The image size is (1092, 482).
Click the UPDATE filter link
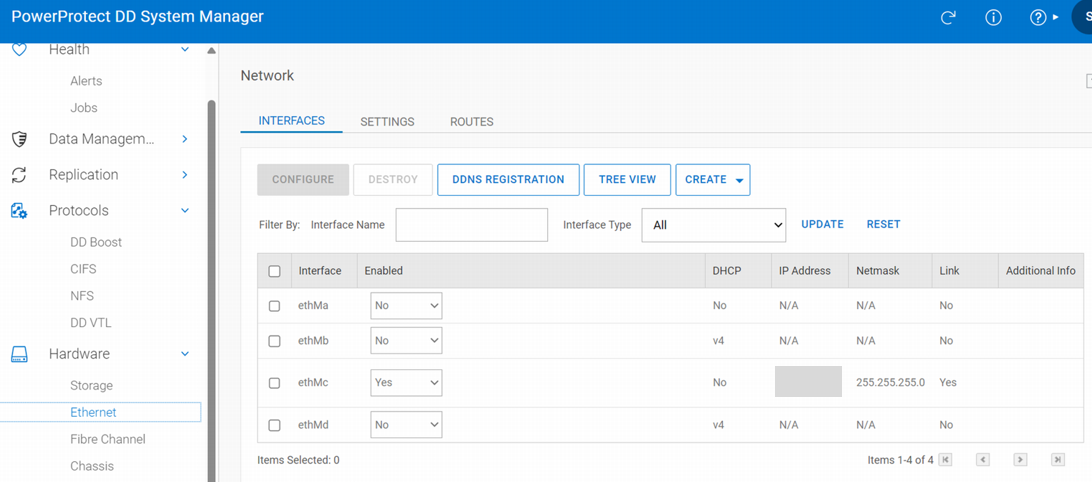(822, 224)
